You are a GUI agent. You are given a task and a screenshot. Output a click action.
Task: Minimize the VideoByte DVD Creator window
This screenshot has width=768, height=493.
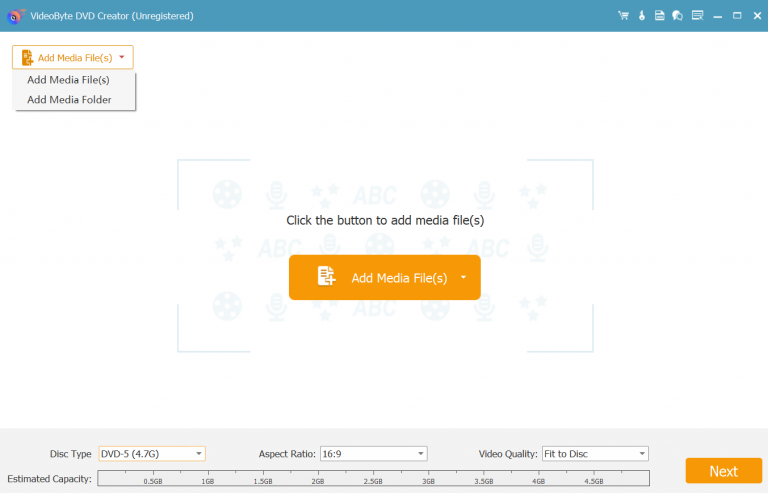click(x=719, y=16)
